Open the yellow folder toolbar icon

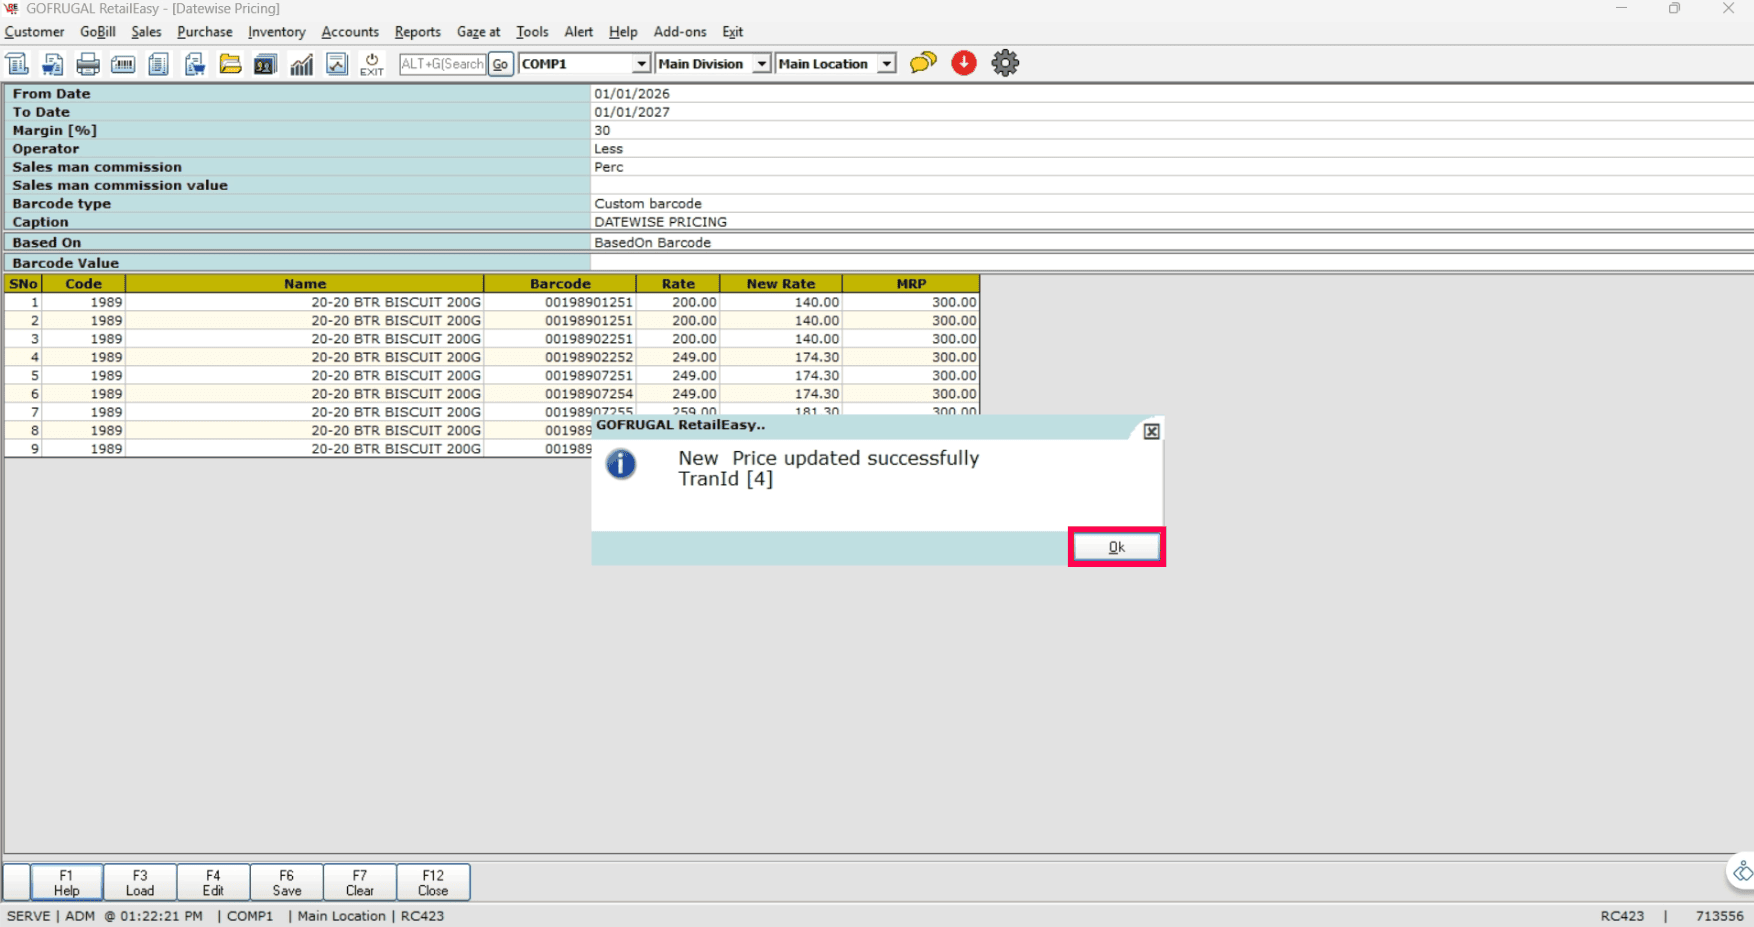pos(230,64)
